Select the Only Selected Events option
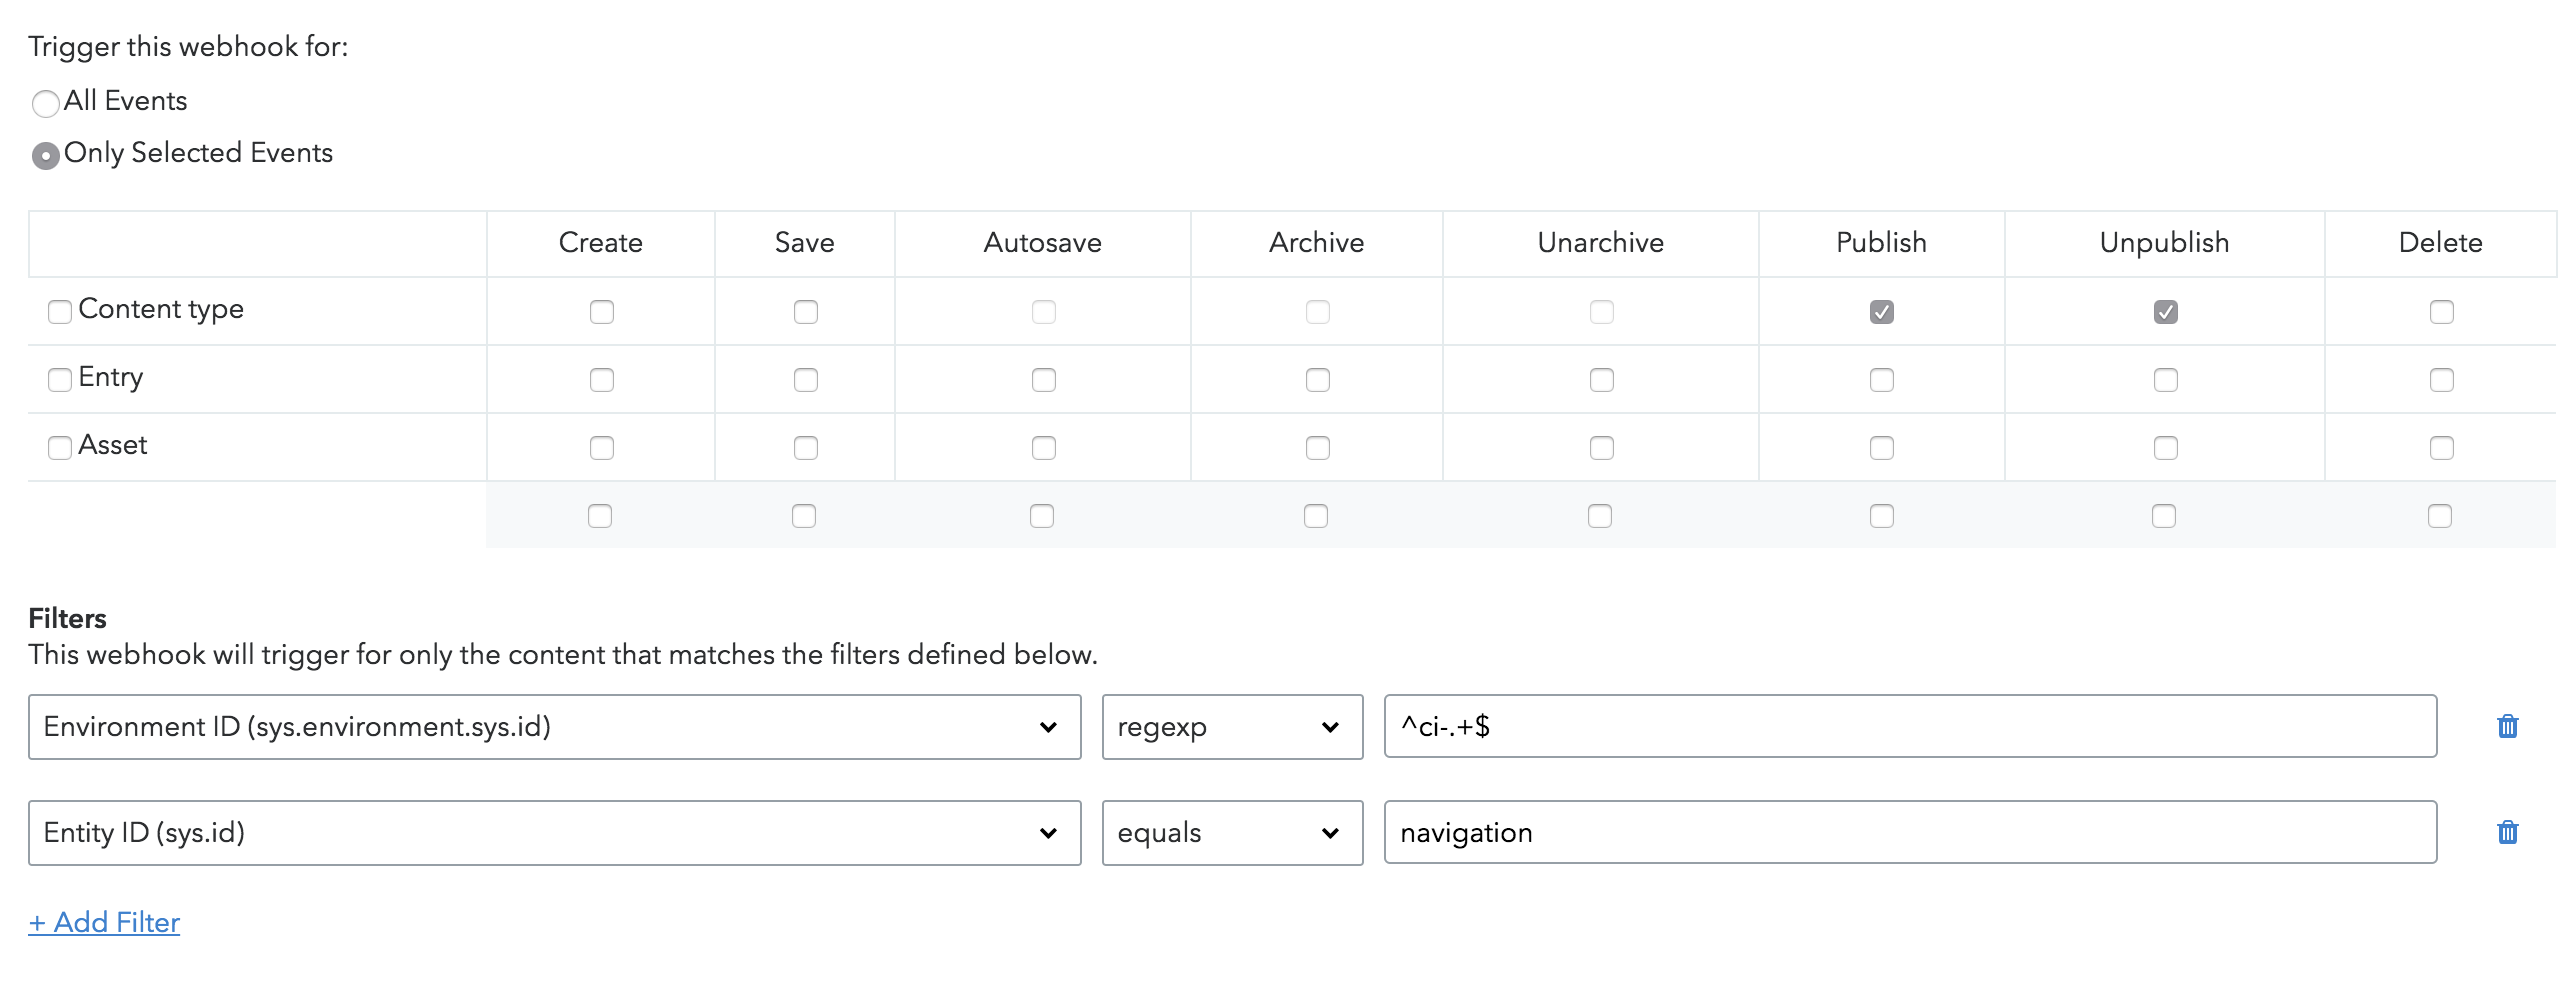Viewport: 2568px width, 982px height. [x=46, y=156]
